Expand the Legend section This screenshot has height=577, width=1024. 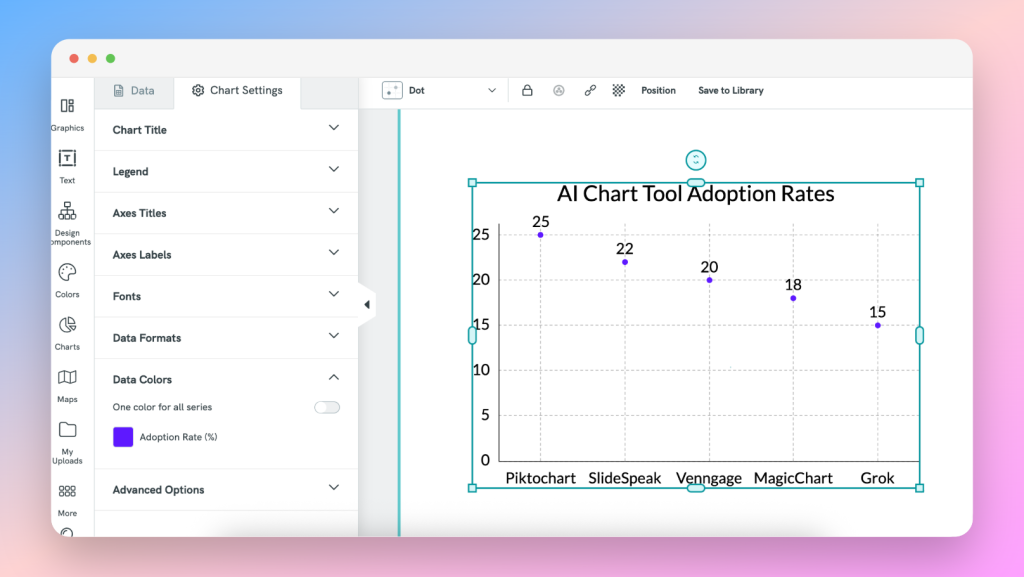pyautogui.click(x=226, y=171)
